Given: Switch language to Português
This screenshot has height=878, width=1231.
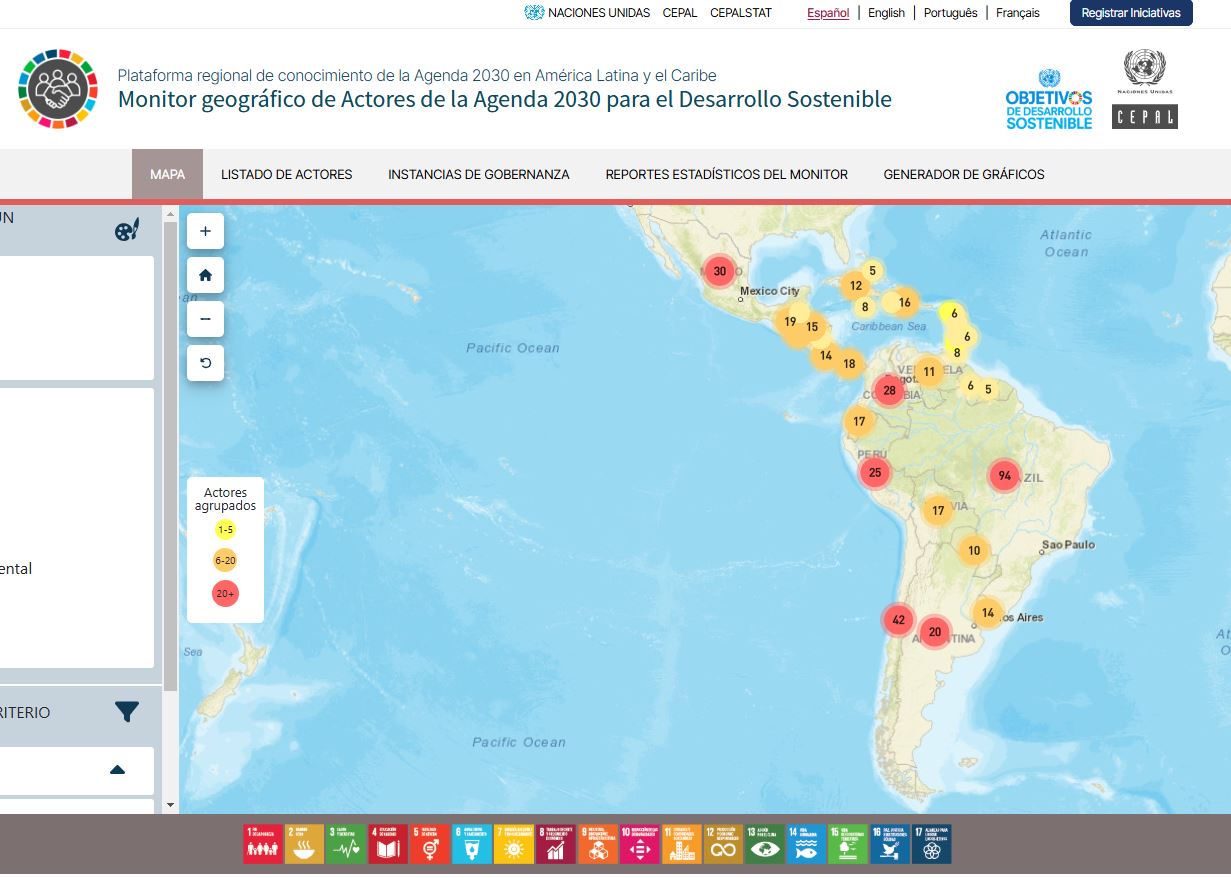Looking at the screenshot, I should 951,13.
